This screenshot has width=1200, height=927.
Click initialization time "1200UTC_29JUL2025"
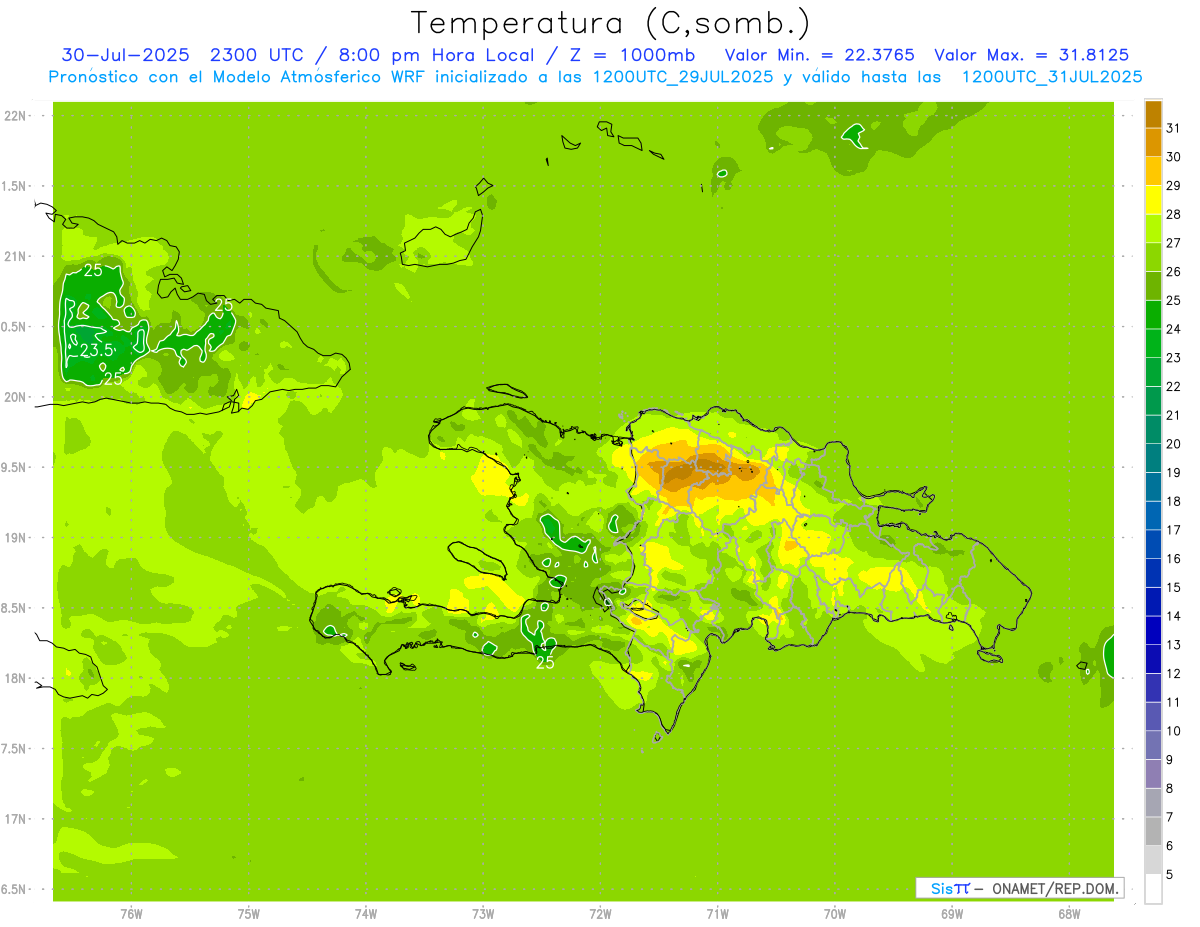click(683, 77)
